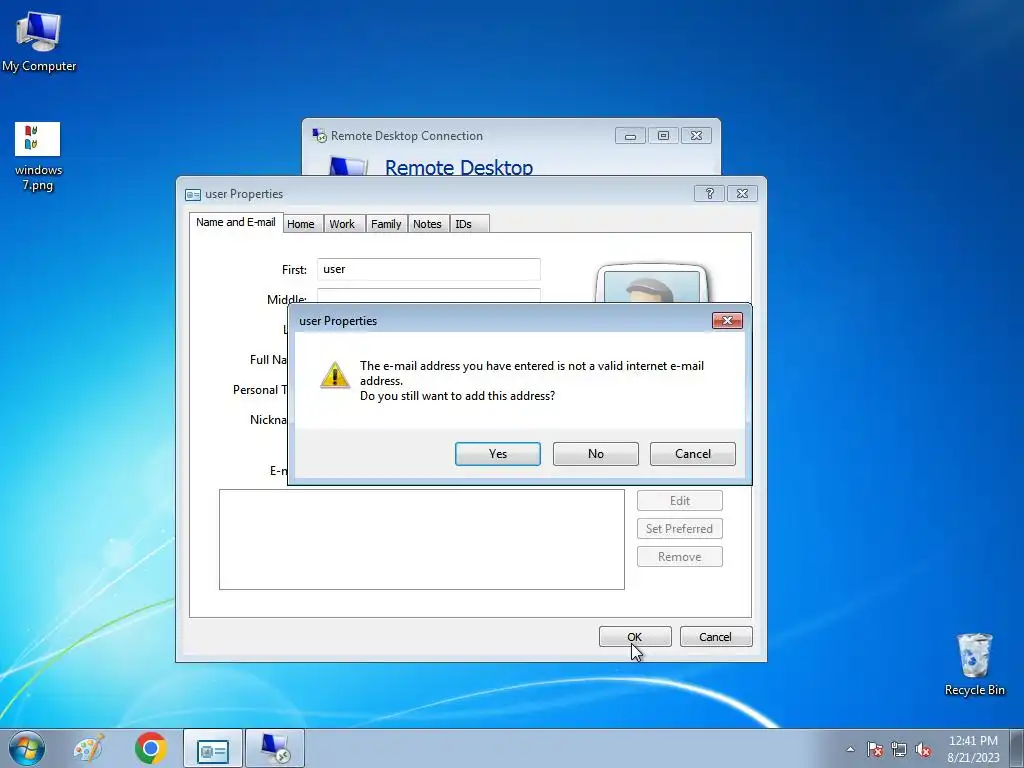Image resolution: width=1024 pixels, height=768 pixels.
Task: Launch Google Chrome from the taskbar
Action: pyautogui.click(x=151, y=748)
